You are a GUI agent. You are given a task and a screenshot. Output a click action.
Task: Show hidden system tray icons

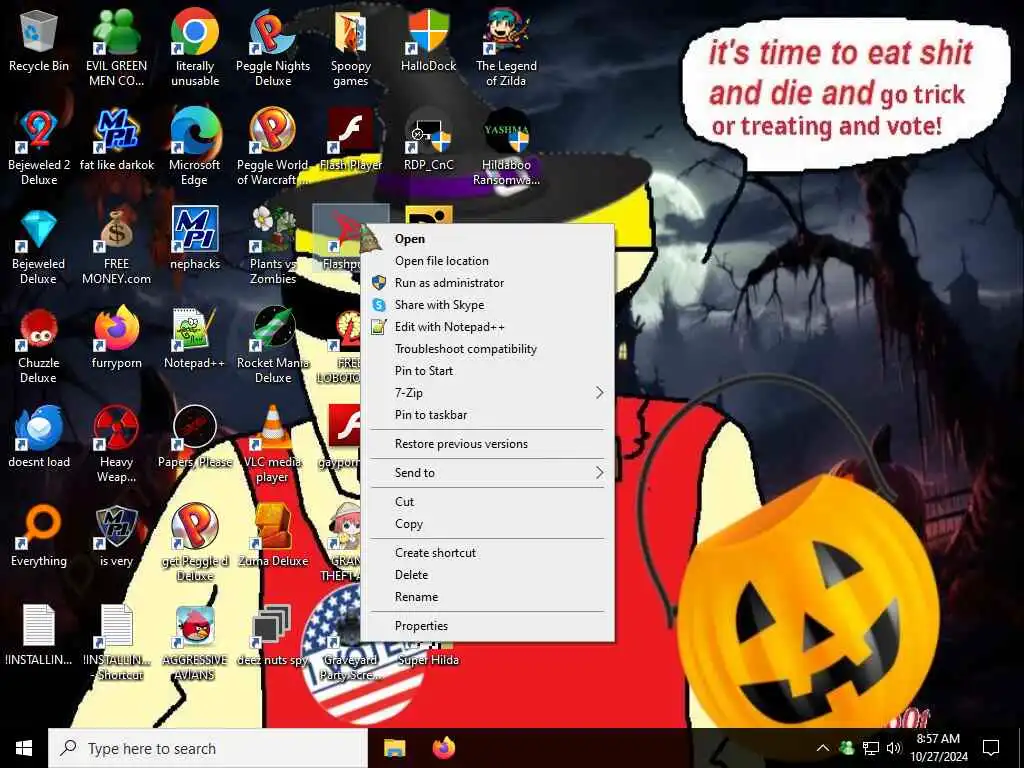tap(823, 748)
